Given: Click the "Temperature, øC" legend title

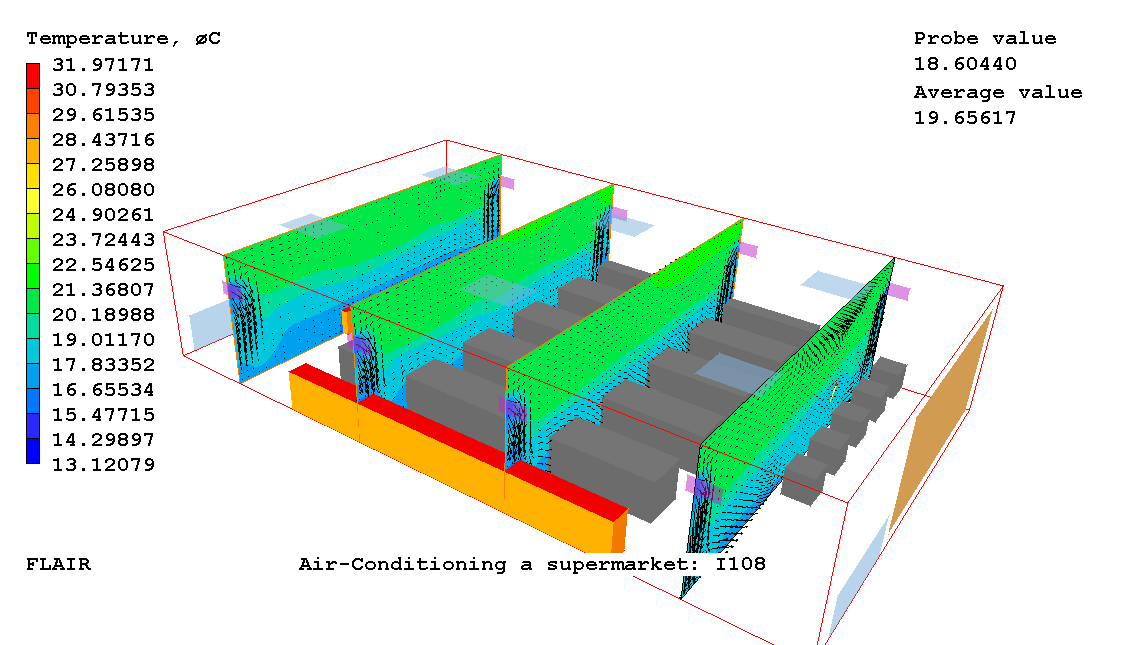Looking at the screenshot, I should 123,39.
